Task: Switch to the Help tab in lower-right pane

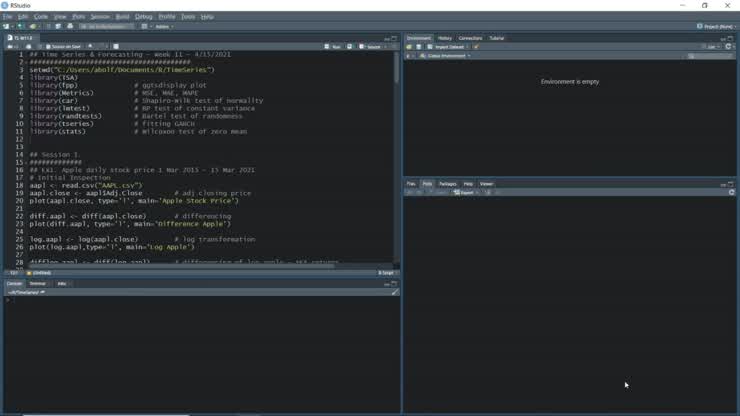Action: 468,184
